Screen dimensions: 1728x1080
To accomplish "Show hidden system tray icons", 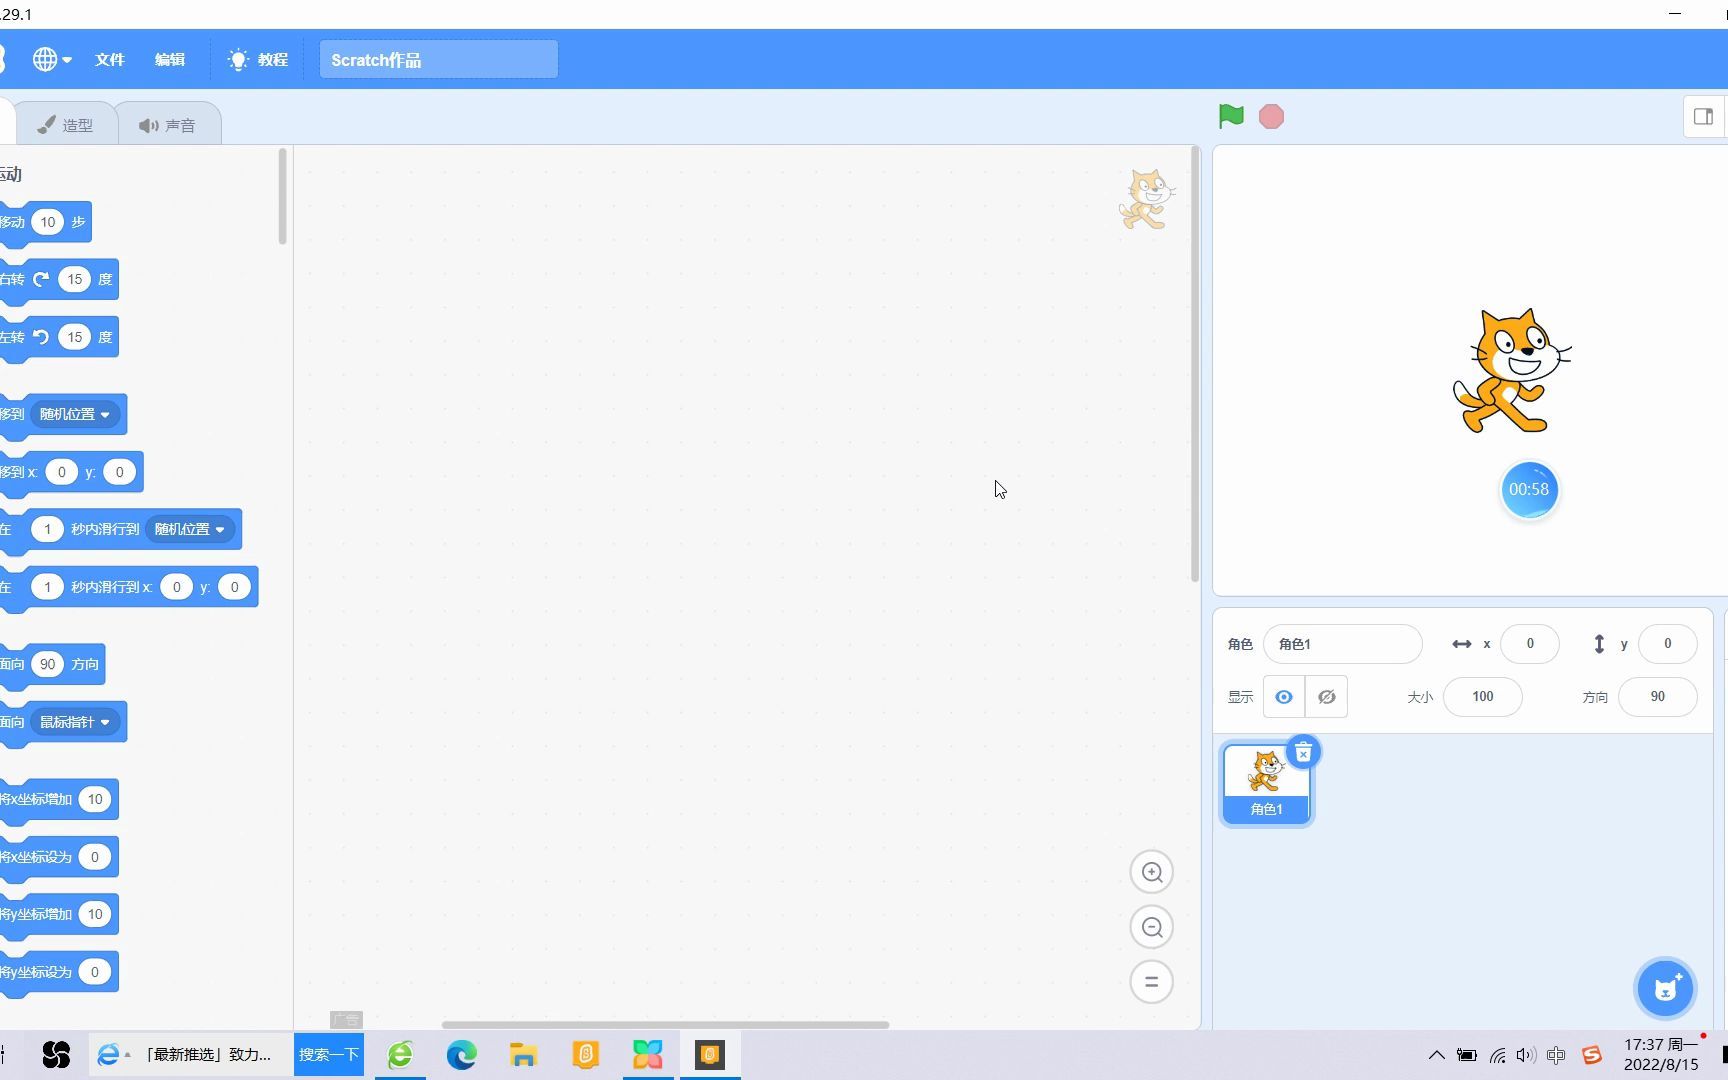I will pyautogui.click(x=1436, y=1055).
